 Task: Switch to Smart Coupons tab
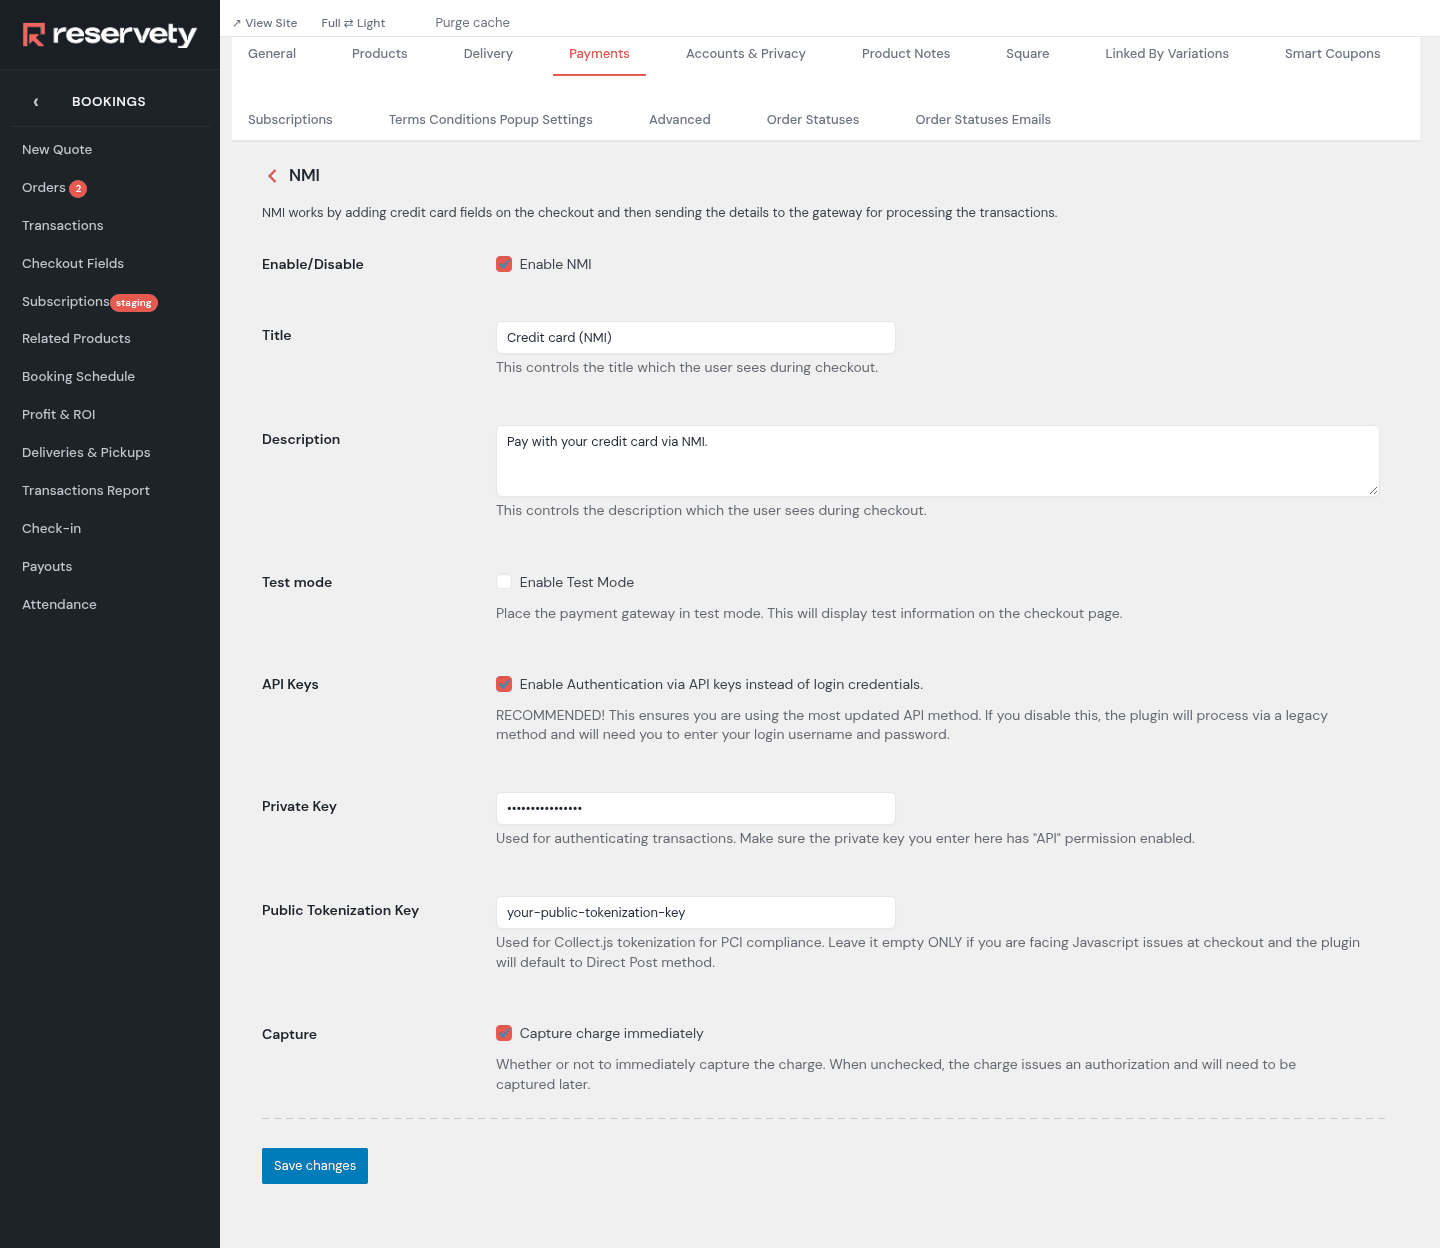click(x=1333, y=54)
